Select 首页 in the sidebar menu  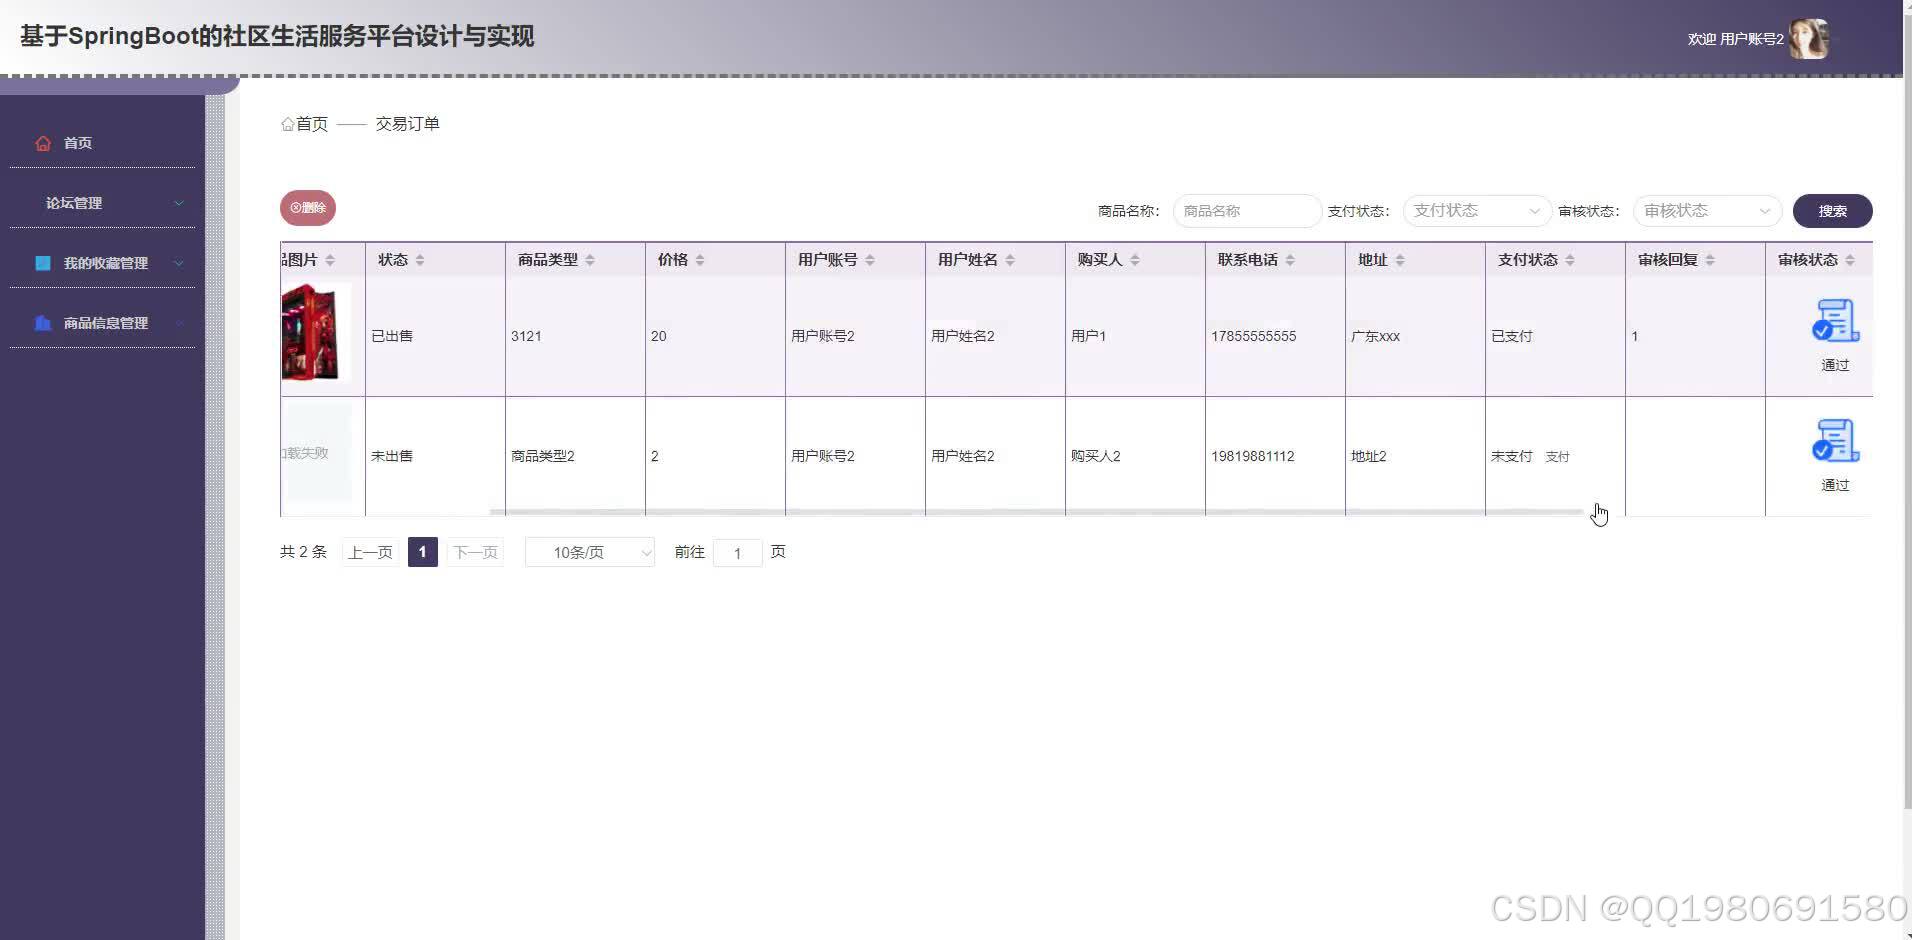pos(77,142)
